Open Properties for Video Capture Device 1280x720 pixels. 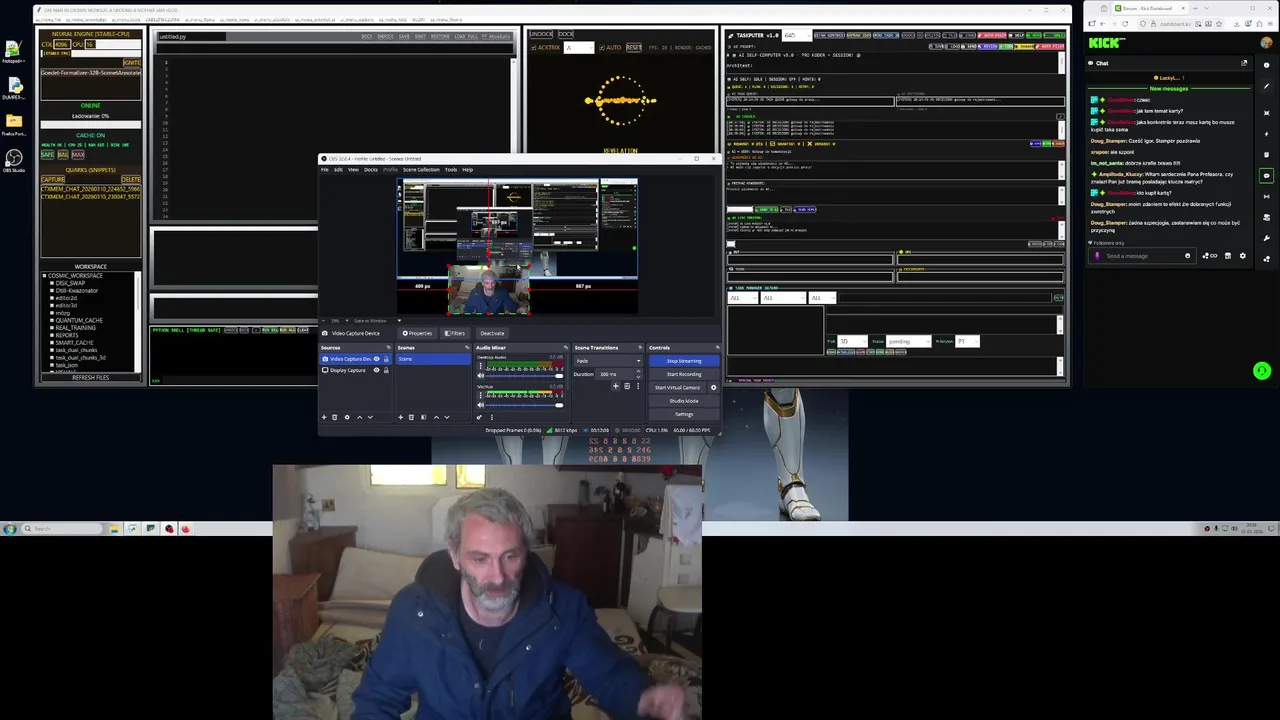pyautogui.click(x=416, y=333)
